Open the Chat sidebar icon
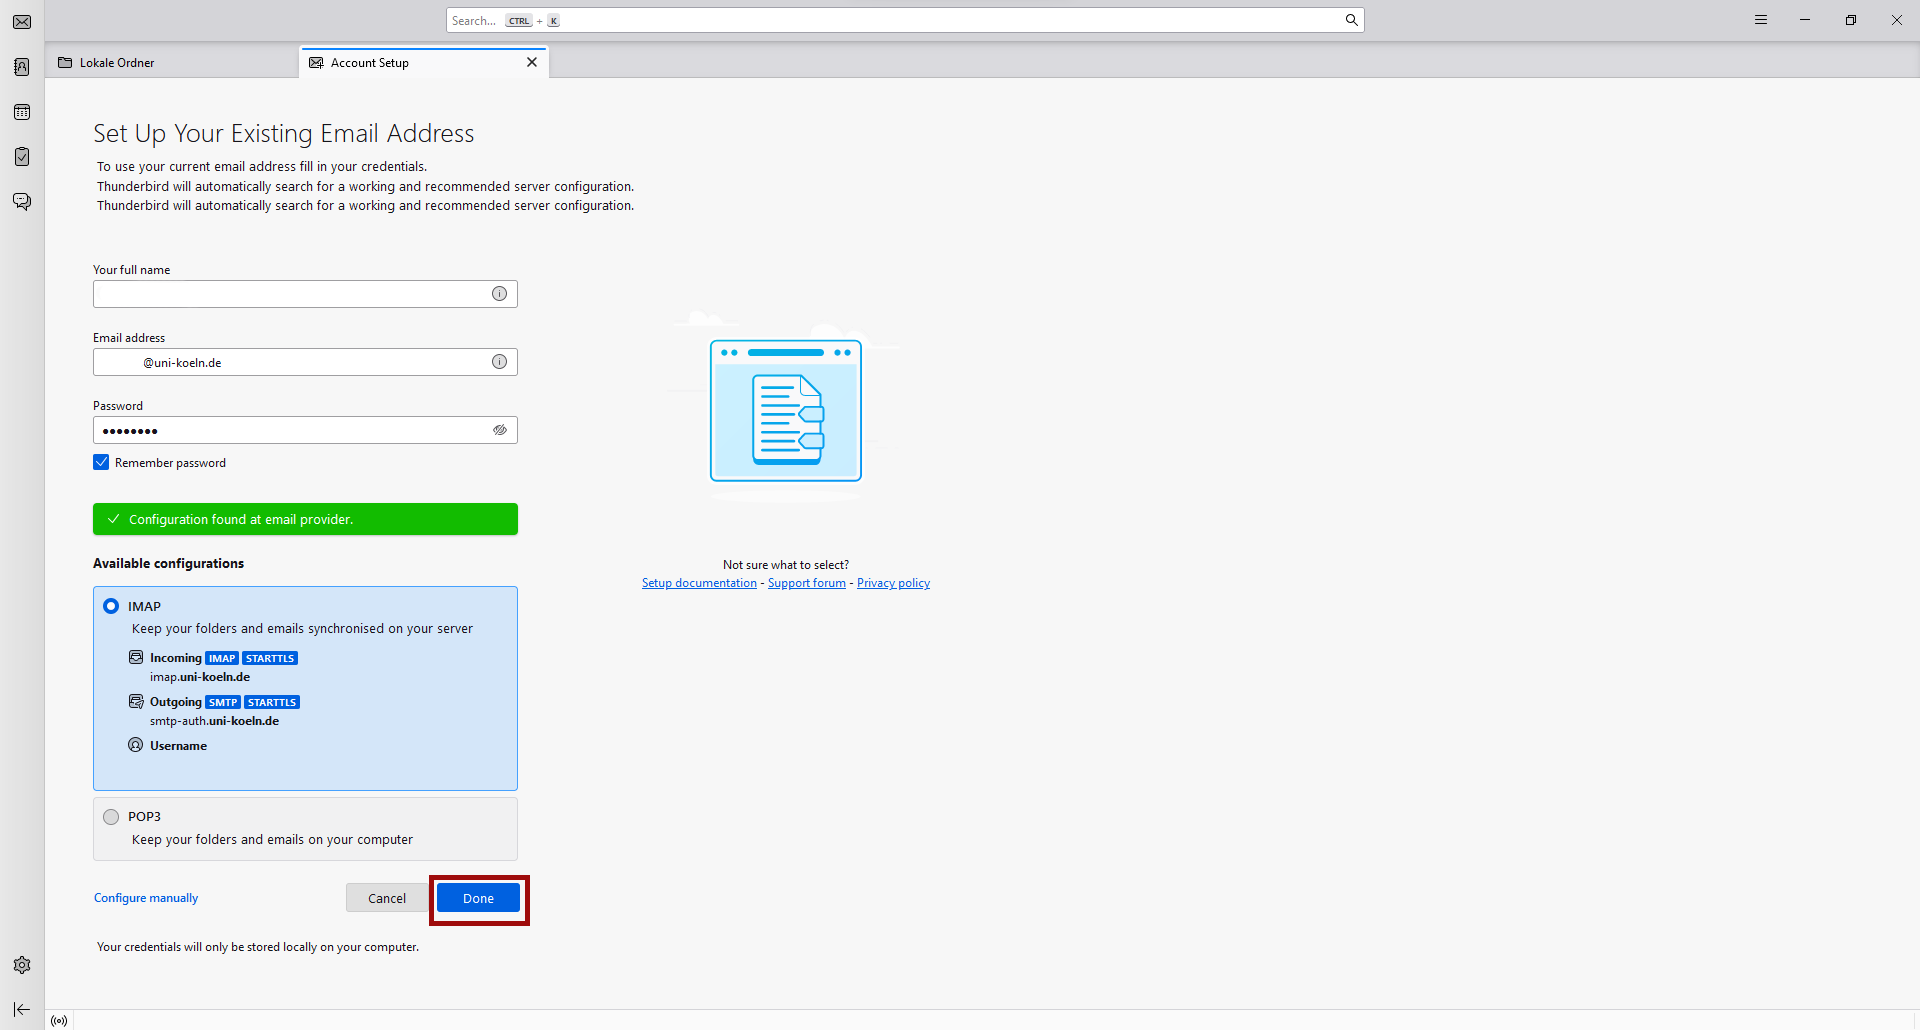The image size is (1920, 1030). [x=22, y=202]
